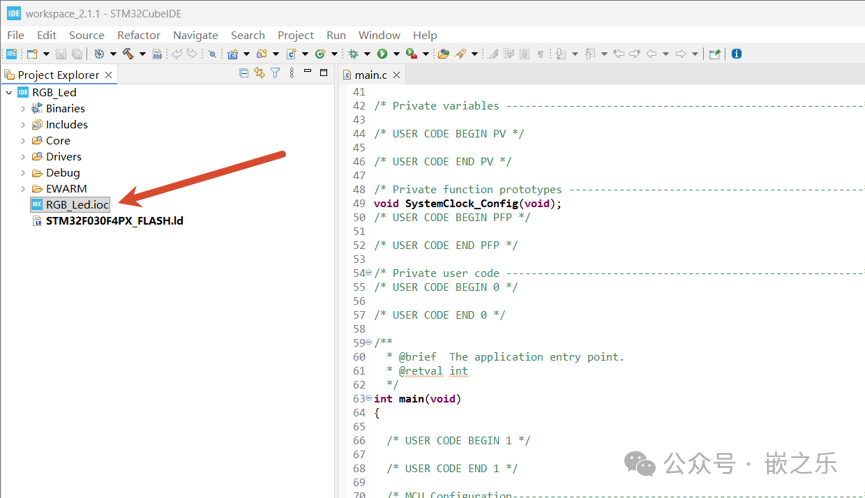
Task: Click SystemClock_Config on line 49
Action: (461, 204)
